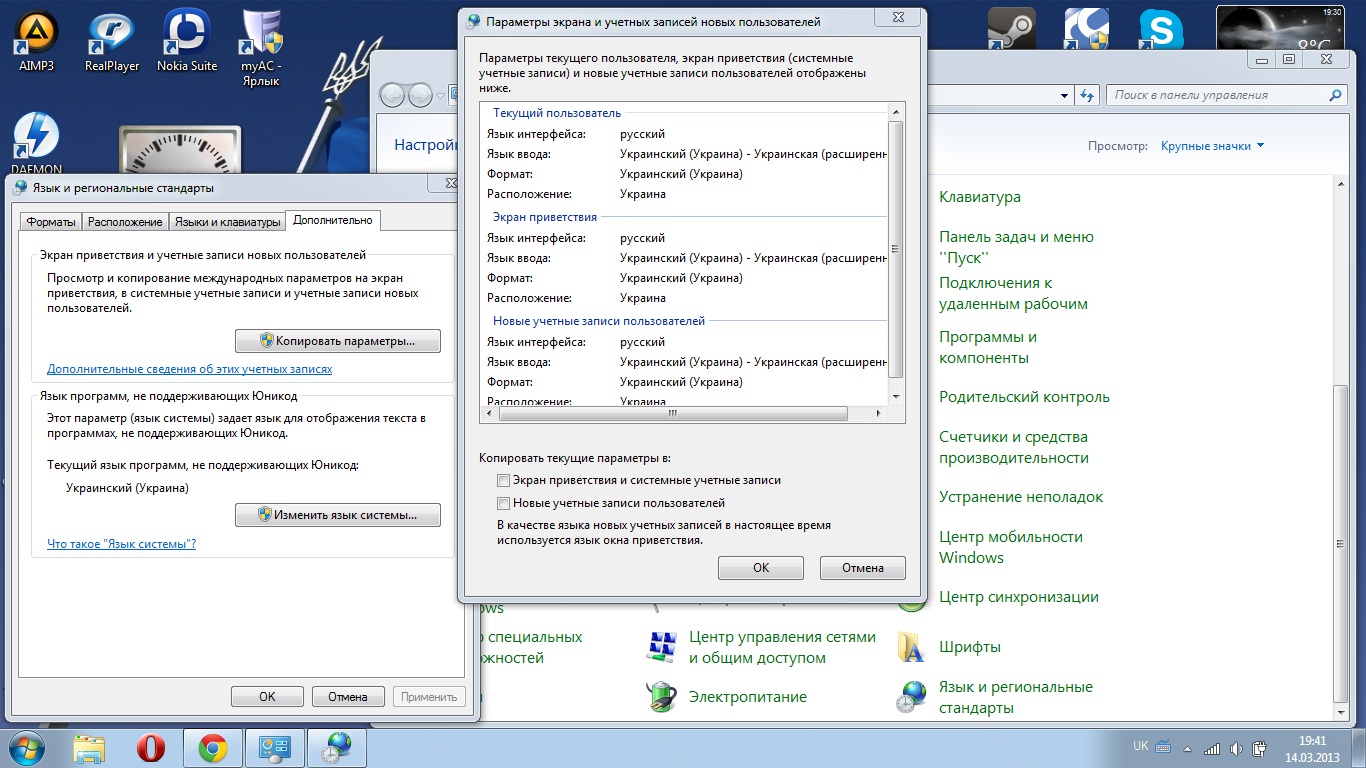Expand the Крупные значки view dropdown
Image resolution: width=1366 pixels, height=768 pixels.
tap(1212, 146)
